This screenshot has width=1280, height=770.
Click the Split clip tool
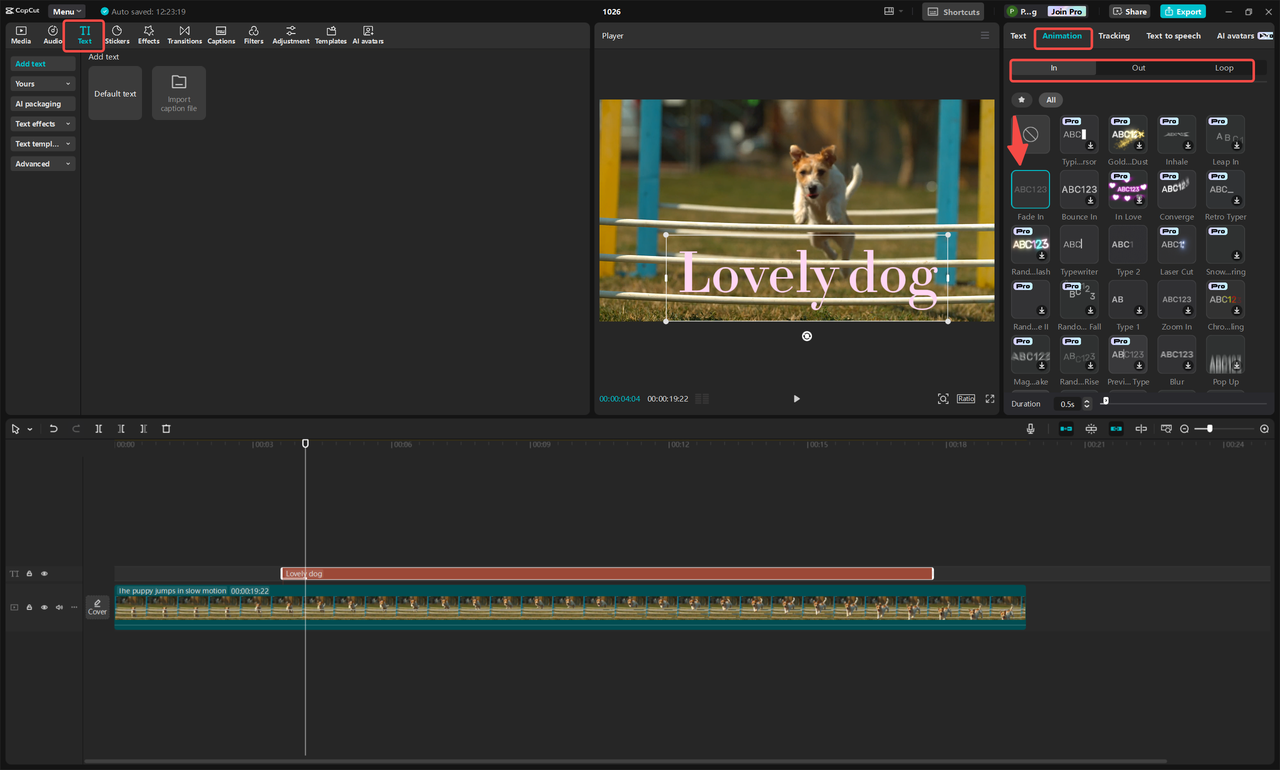click(99, 429)
